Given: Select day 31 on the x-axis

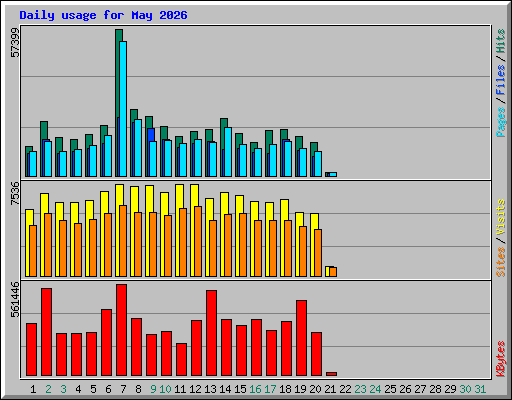Looking at the screenshot, I should pos(480,389).
